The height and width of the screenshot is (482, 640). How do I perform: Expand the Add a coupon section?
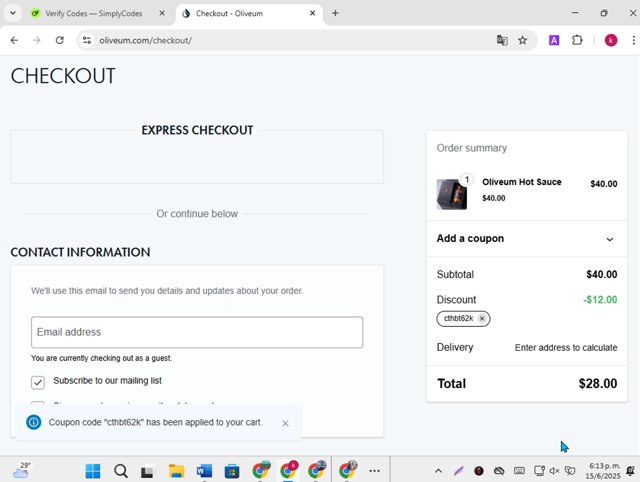527,239
